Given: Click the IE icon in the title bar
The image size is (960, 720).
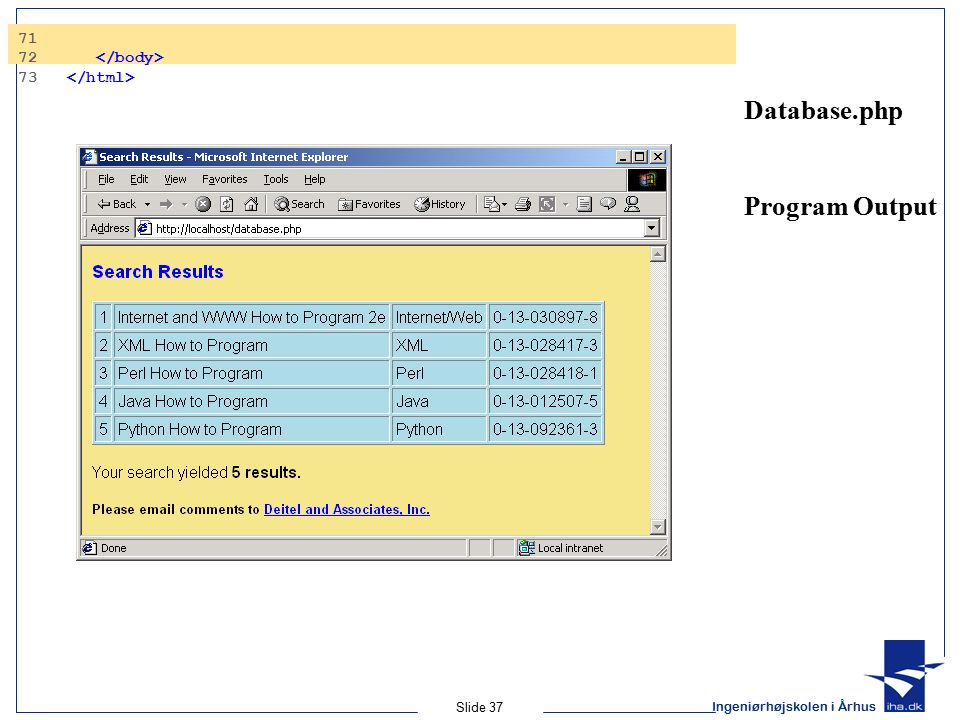Looking at the screenshot, I should click(x=89, y=157).
